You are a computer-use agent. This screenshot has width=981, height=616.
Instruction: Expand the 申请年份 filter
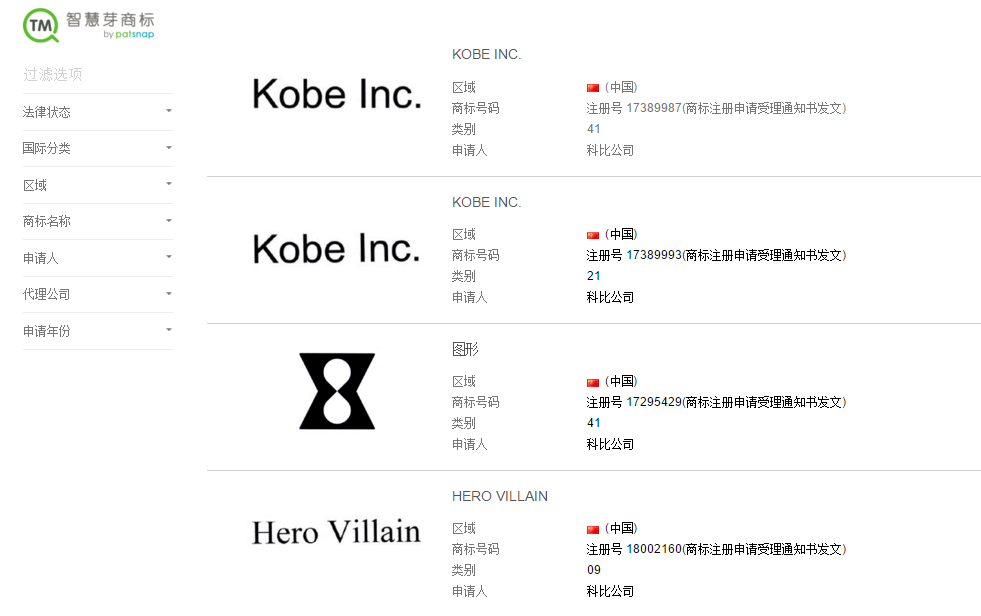point(97,330)
